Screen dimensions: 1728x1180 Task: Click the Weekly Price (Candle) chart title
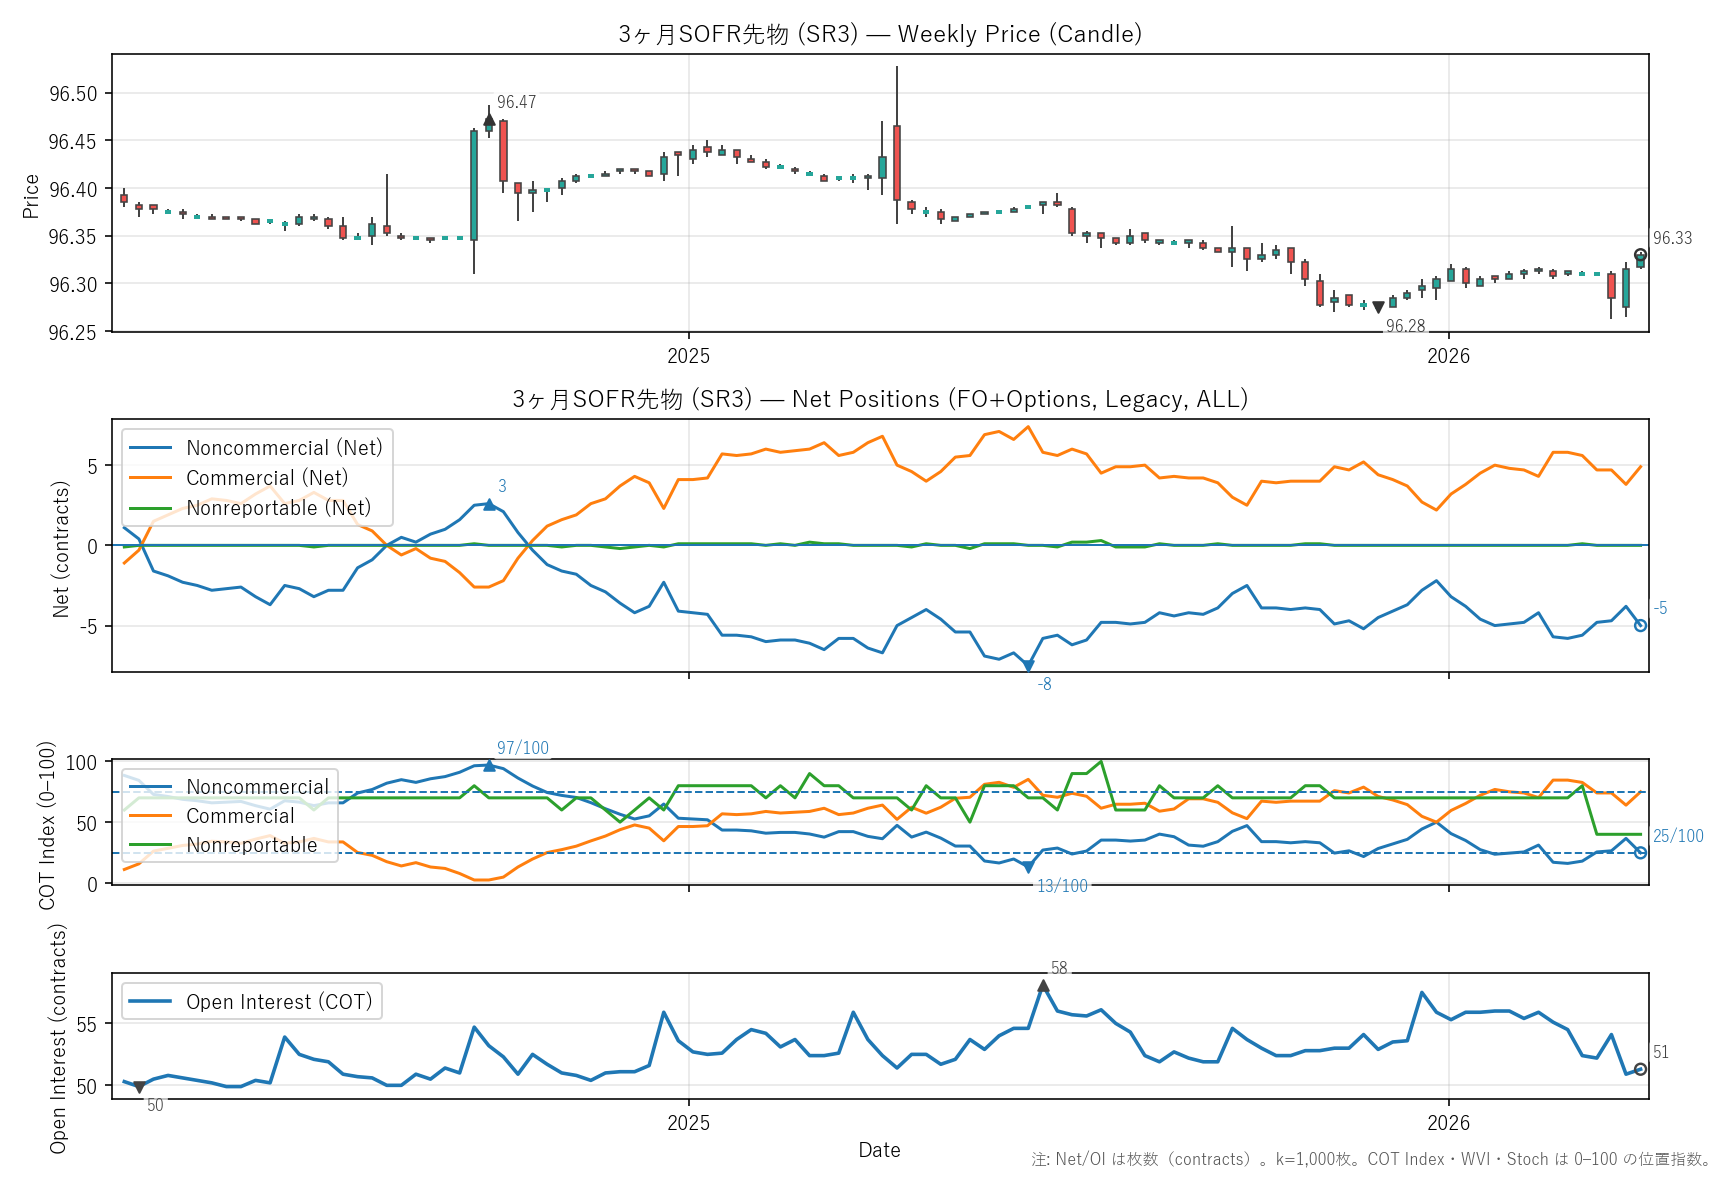[x=879, y=34]
